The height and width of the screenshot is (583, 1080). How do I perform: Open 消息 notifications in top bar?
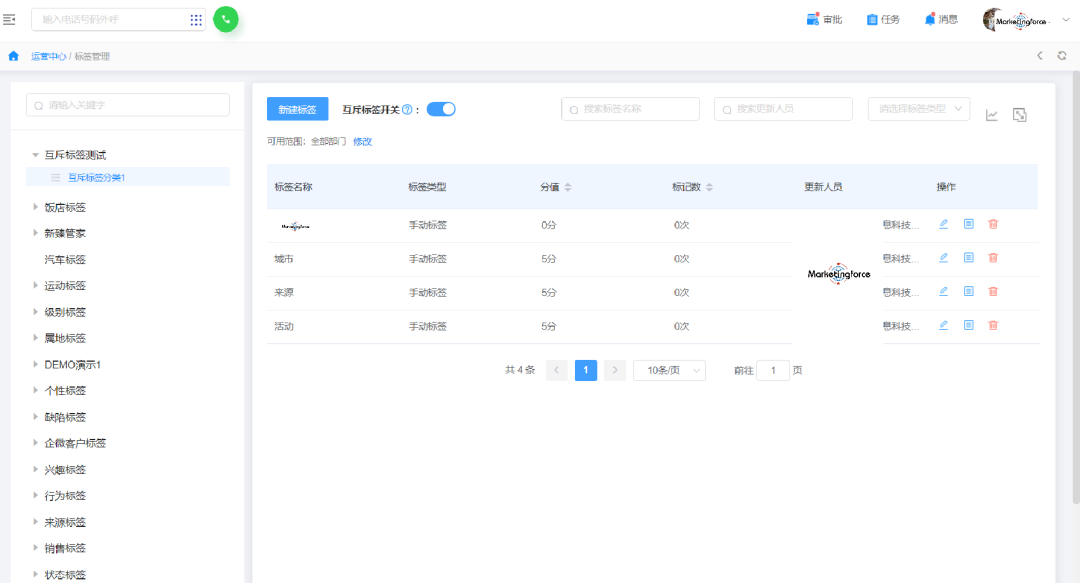pos(940,19)
